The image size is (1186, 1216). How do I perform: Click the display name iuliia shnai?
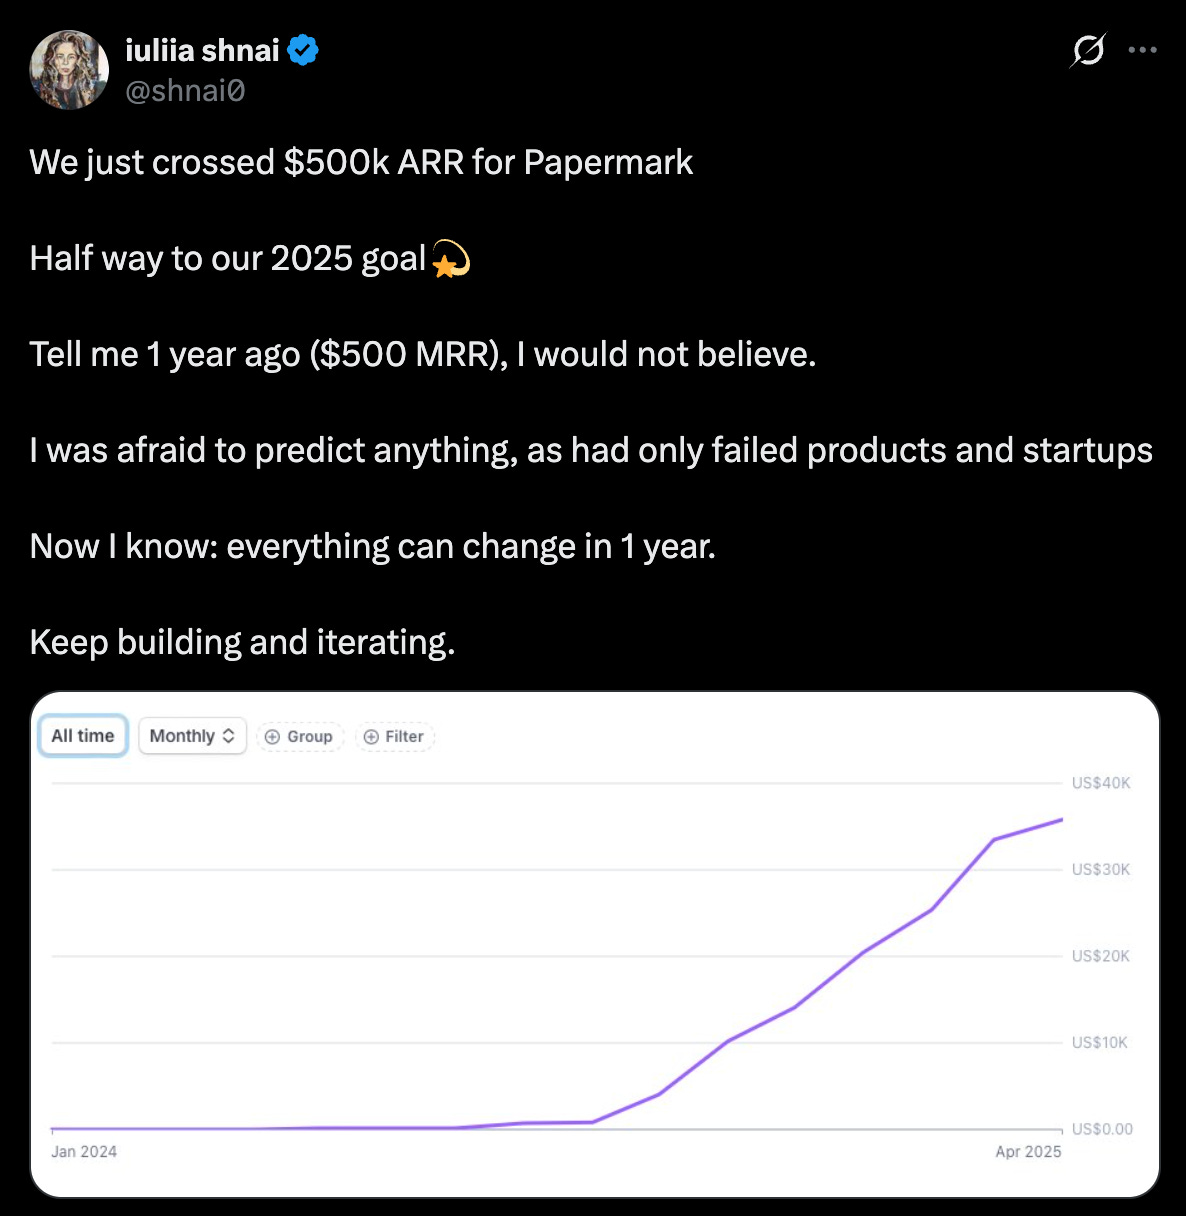tap(202, 50)
